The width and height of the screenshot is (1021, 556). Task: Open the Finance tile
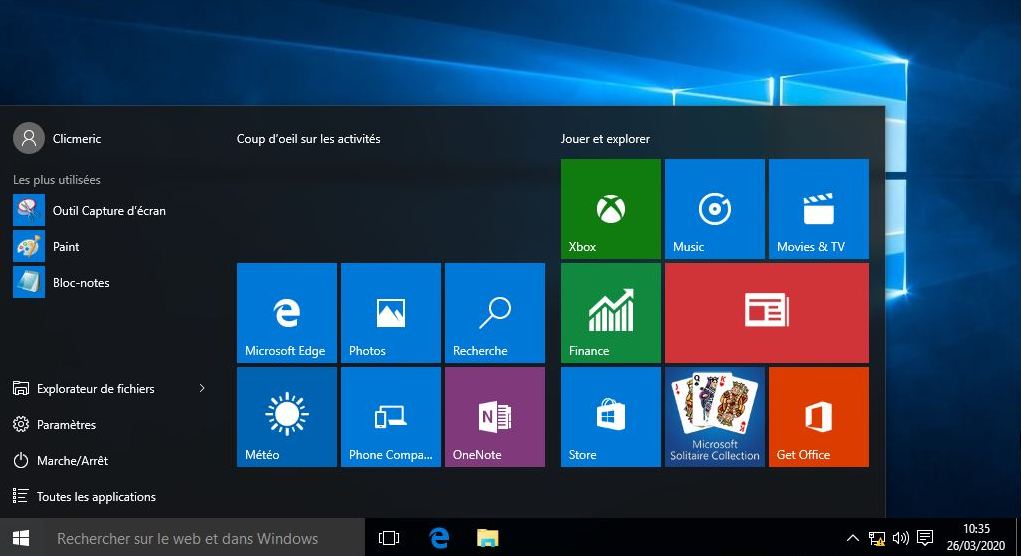point(611,313)
